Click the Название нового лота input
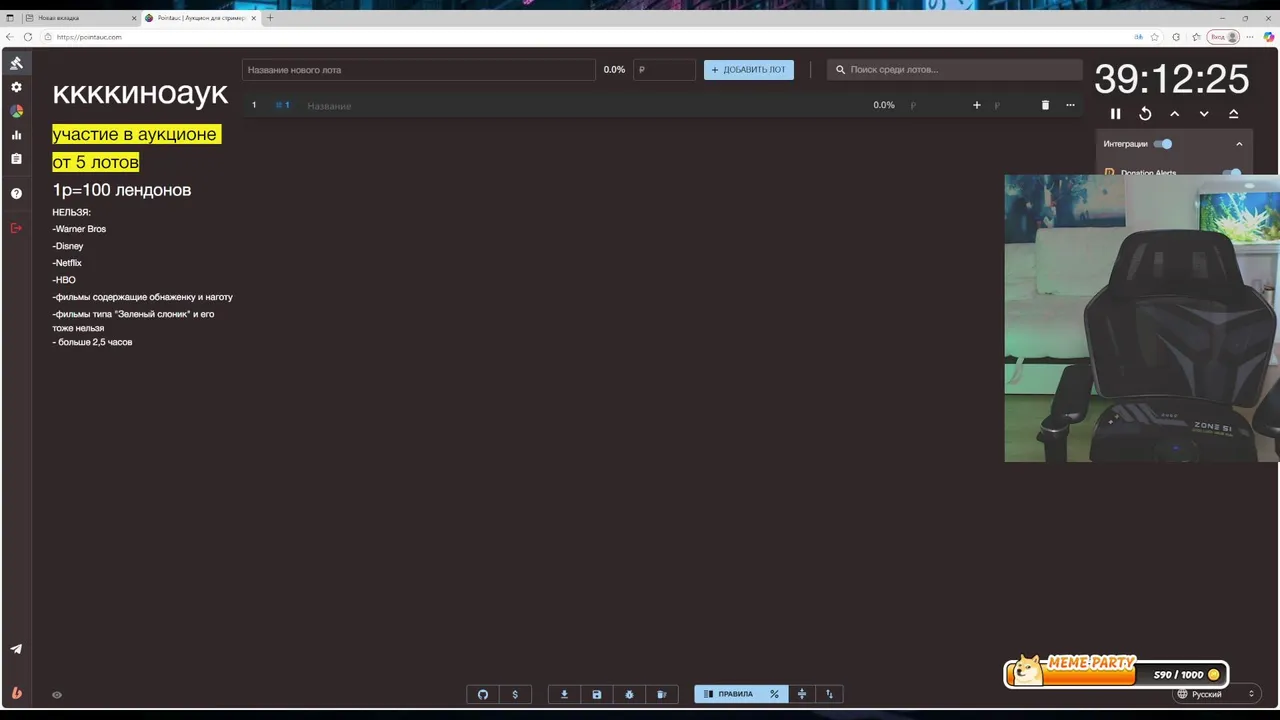The width and height of the screenshot is (1280, 720). pos(419,70)
